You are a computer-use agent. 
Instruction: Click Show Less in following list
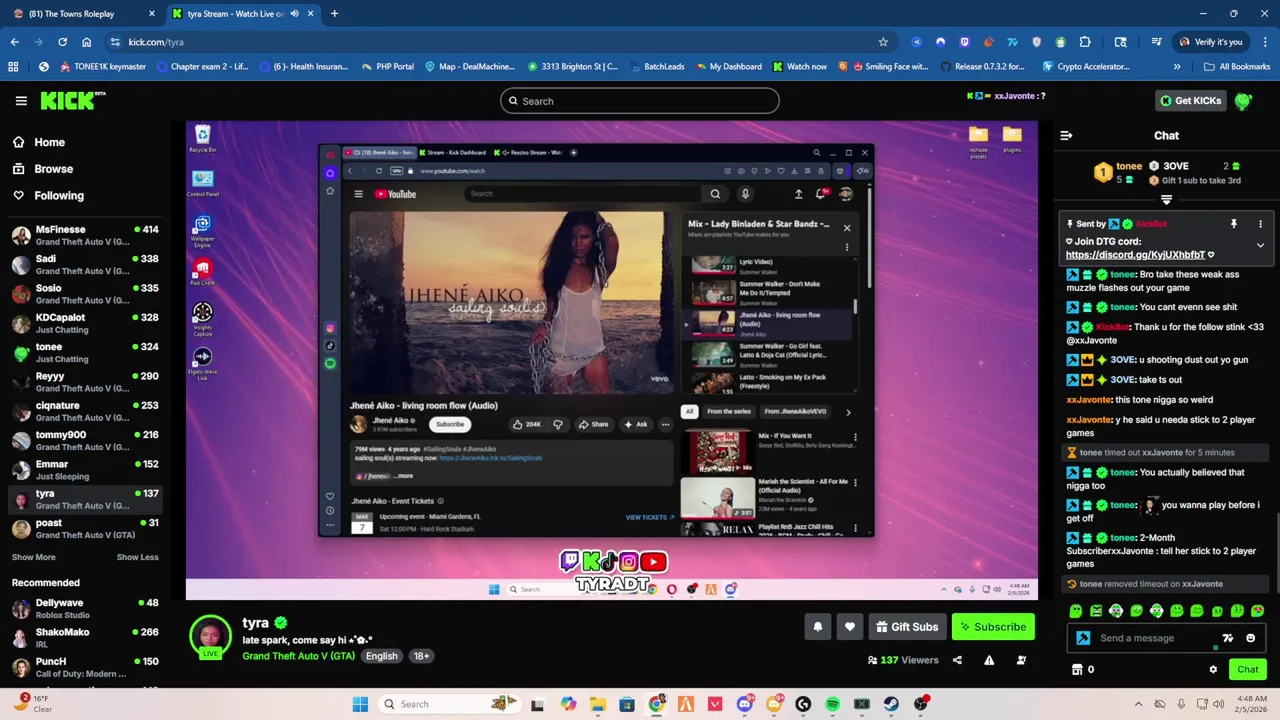coord(137,557)
